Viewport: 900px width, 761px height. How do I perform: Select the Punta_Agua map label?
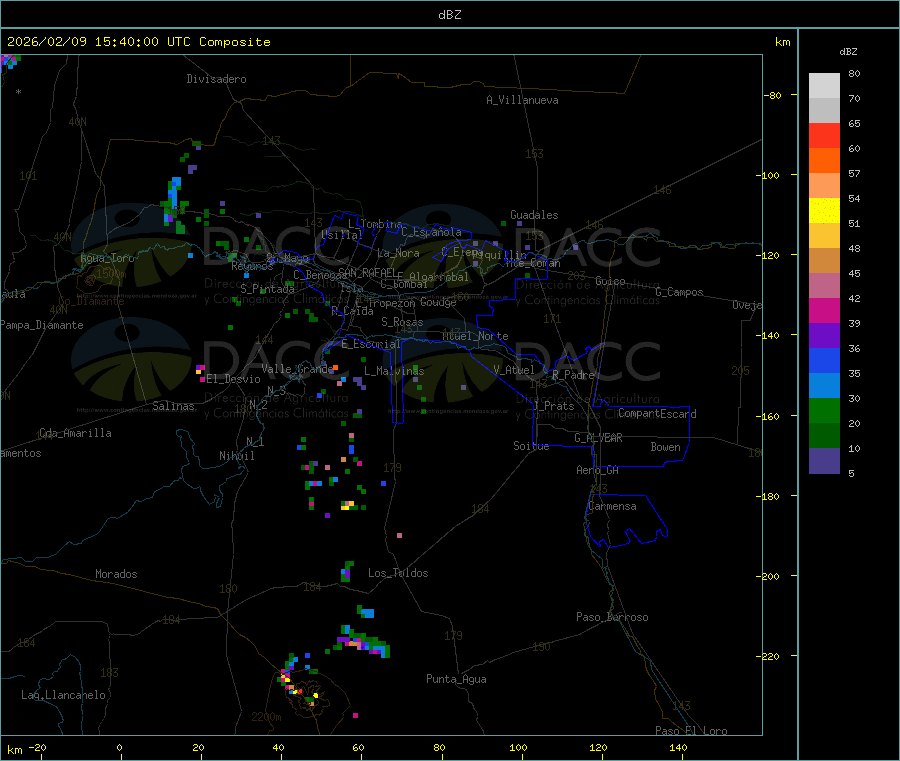point(456,679)
